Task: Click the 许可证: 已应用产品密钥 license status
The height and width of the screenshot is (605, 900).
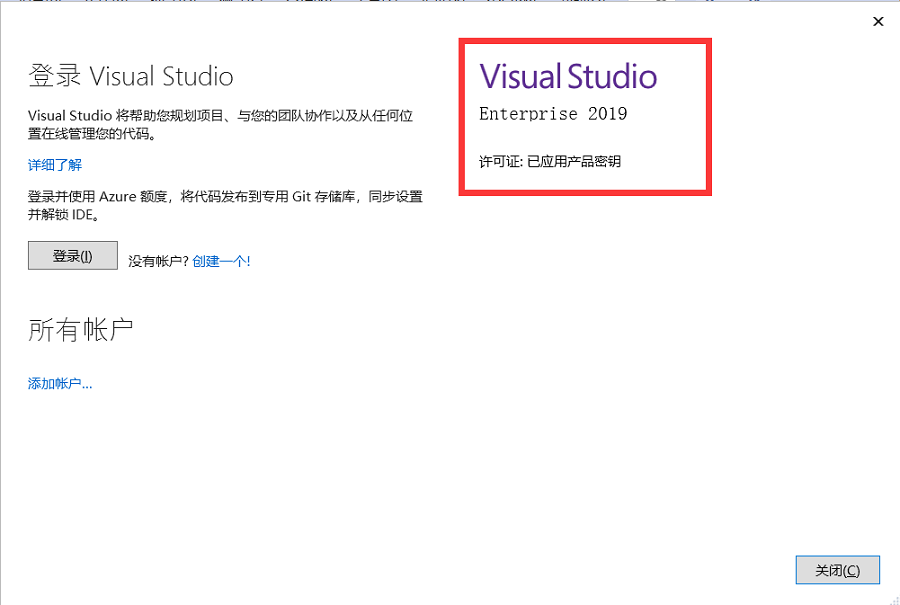Action: pos(550,161)
